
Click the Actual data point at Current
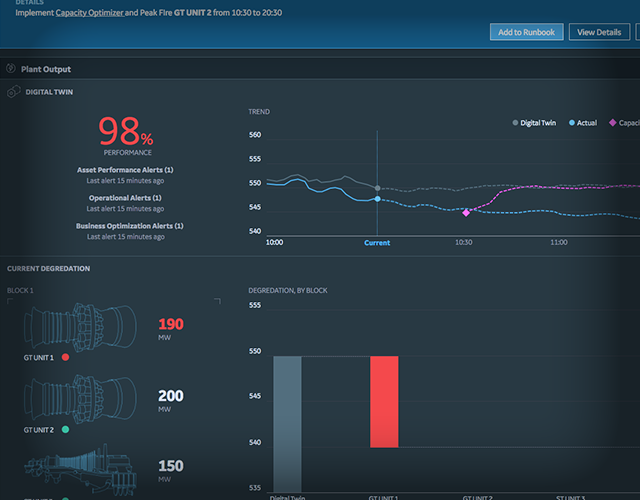click(x=378, y=199)
